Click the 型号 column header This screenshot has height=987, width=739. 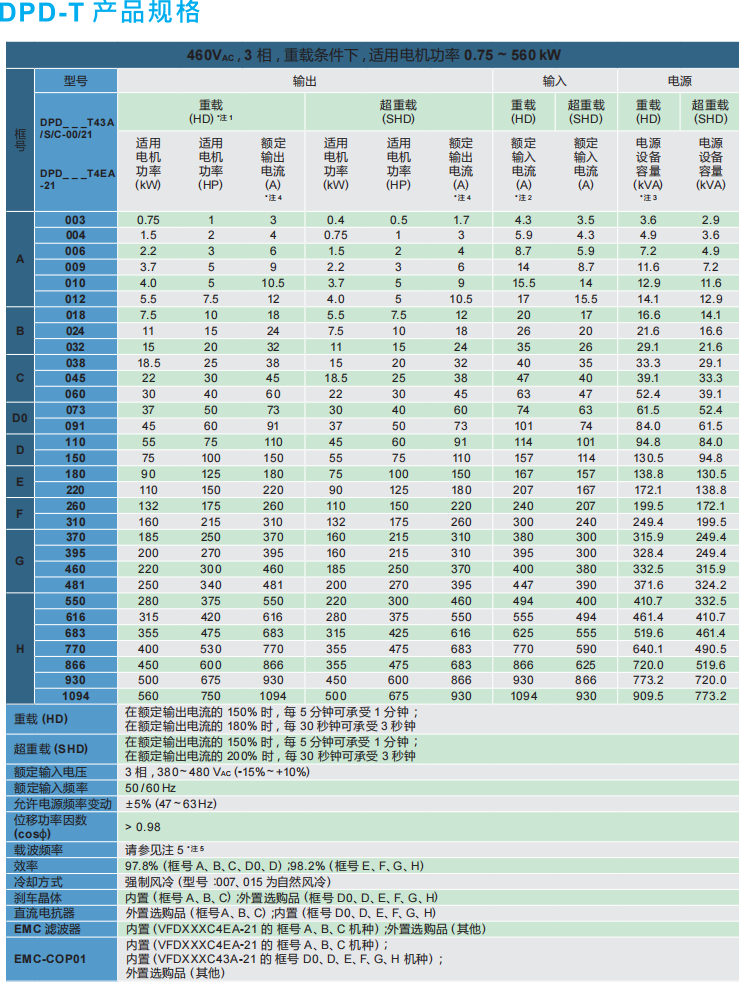click(x=76, y=81)
